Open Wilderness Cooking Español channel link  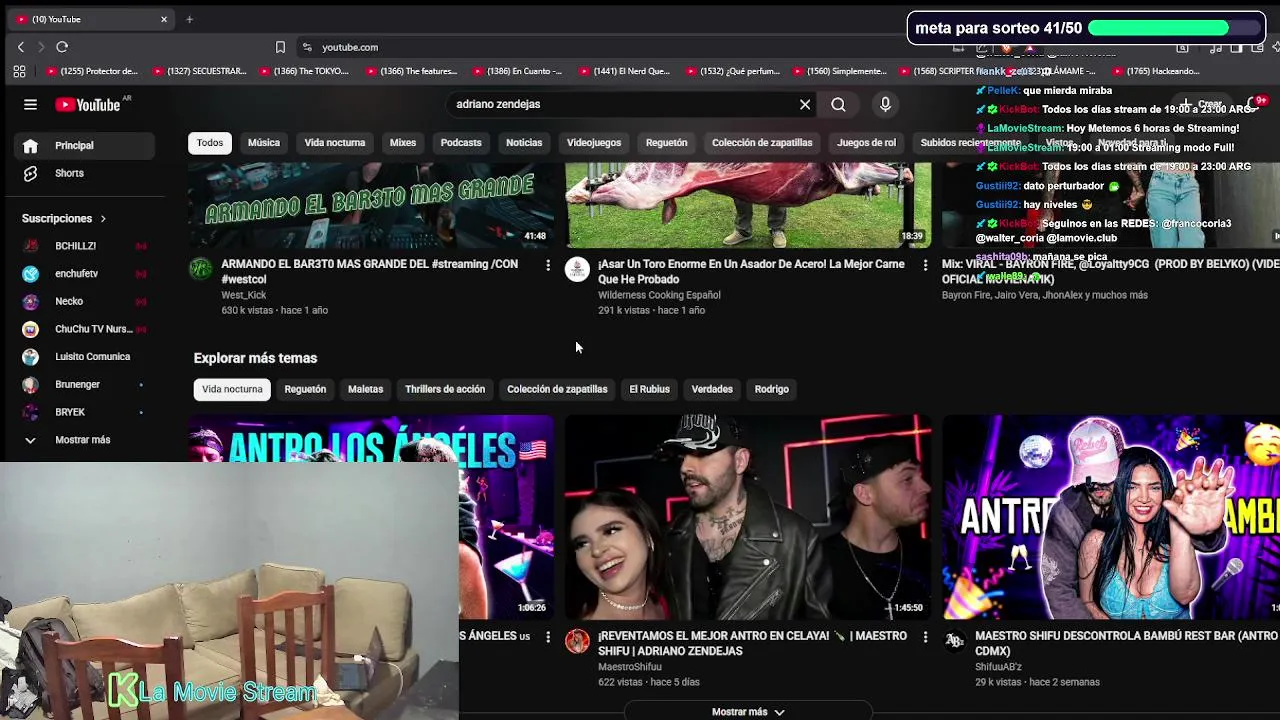[659, 295]
